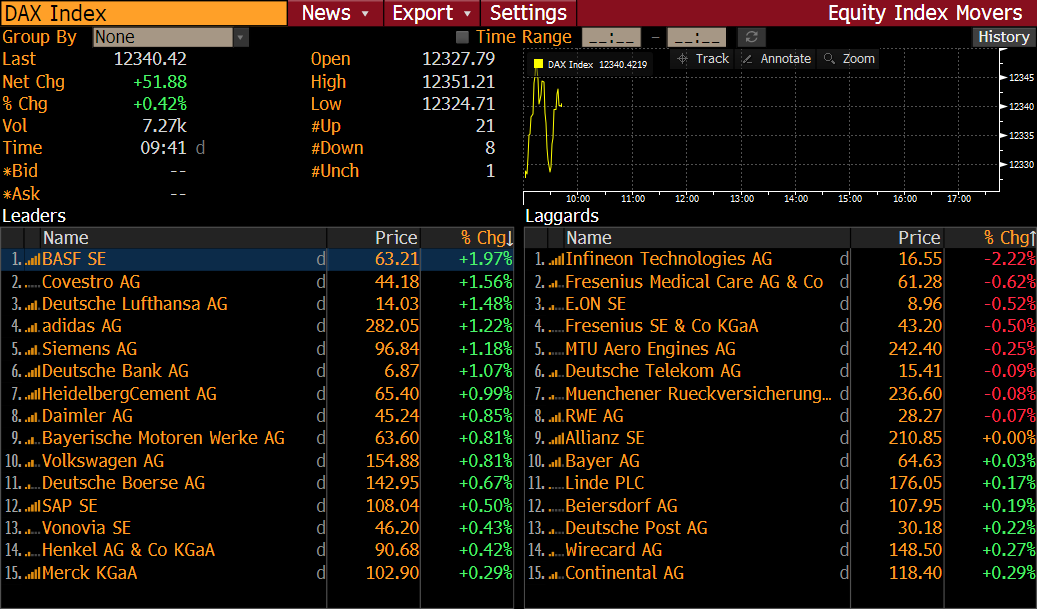Image resolution: width=1037 pixels, height=609 pixels.
Task: Click the Track button label
Action: tap(712, 59)
